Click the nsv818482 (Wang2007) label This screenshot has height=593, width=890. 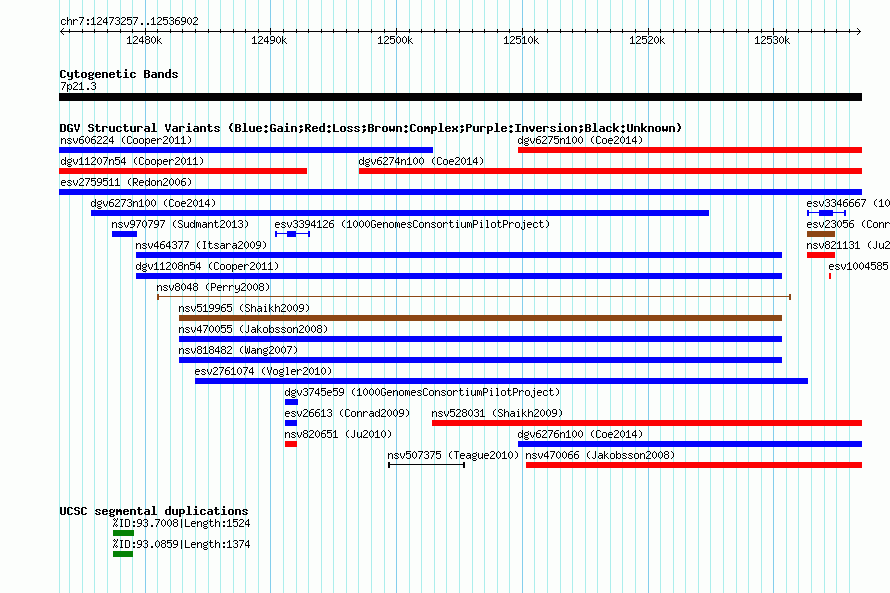[238, 350]
